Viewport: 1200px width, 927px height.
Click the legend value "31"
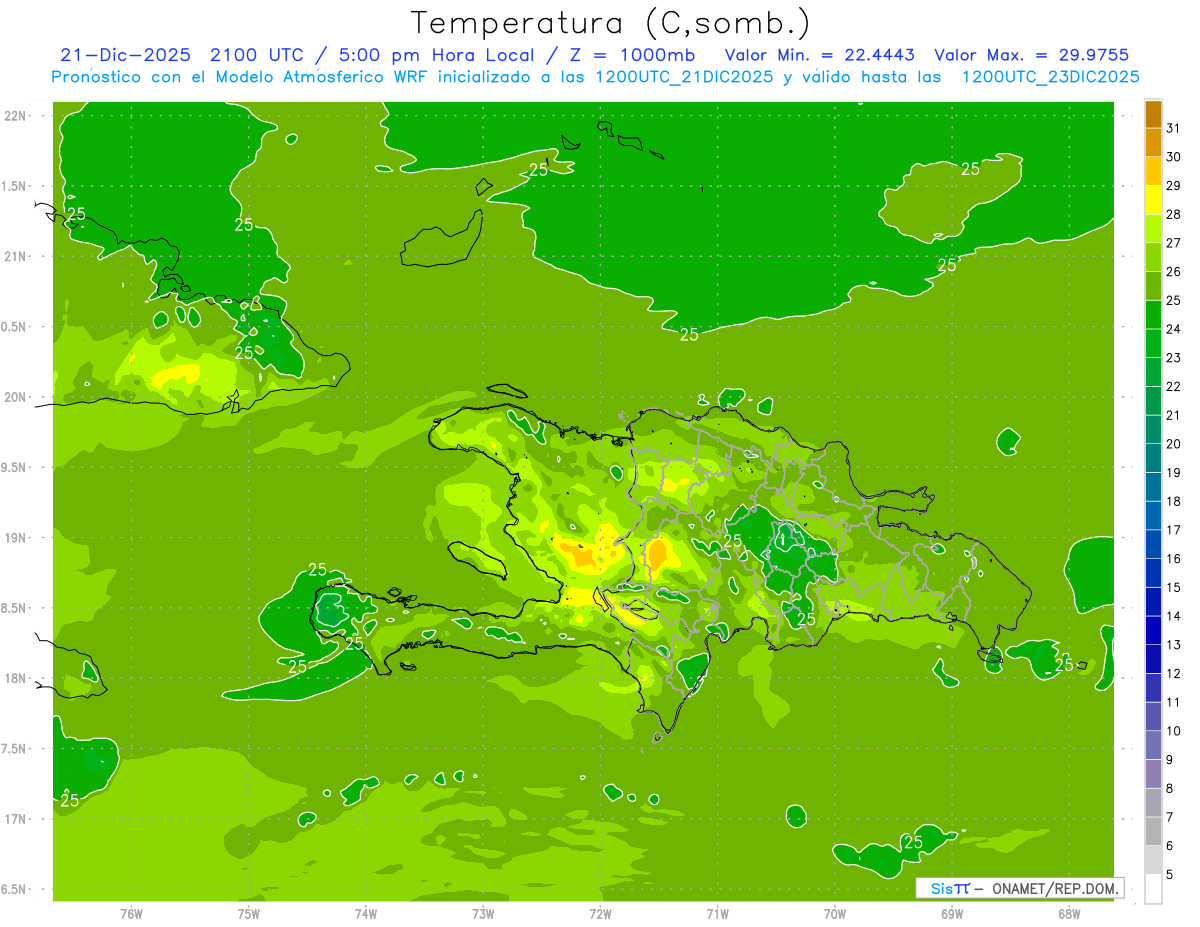[1174, 128]
